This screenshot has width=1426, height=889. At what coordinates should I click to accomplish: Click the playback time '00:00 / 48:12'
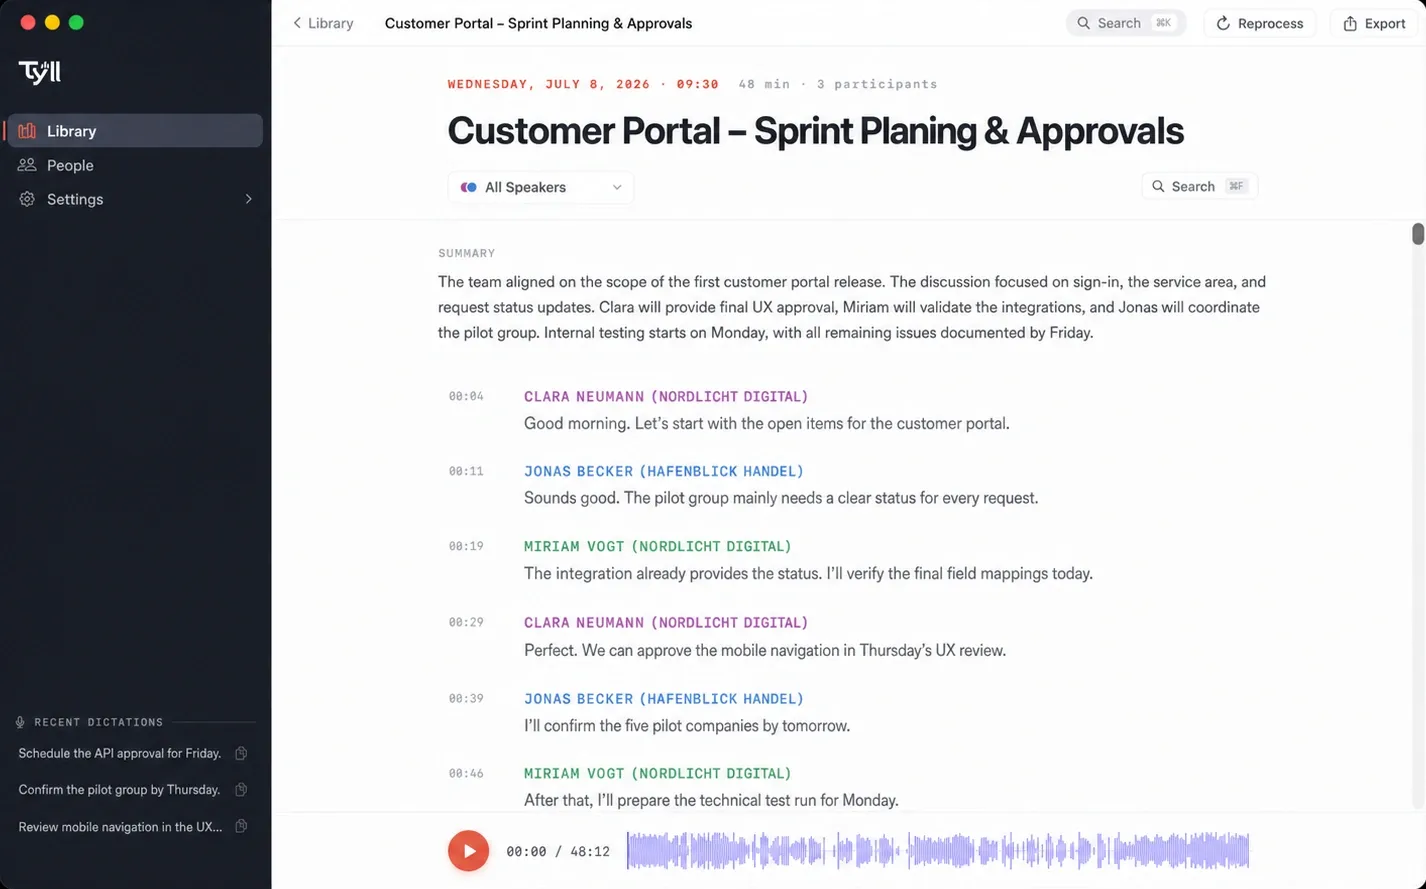pos(558,852)
